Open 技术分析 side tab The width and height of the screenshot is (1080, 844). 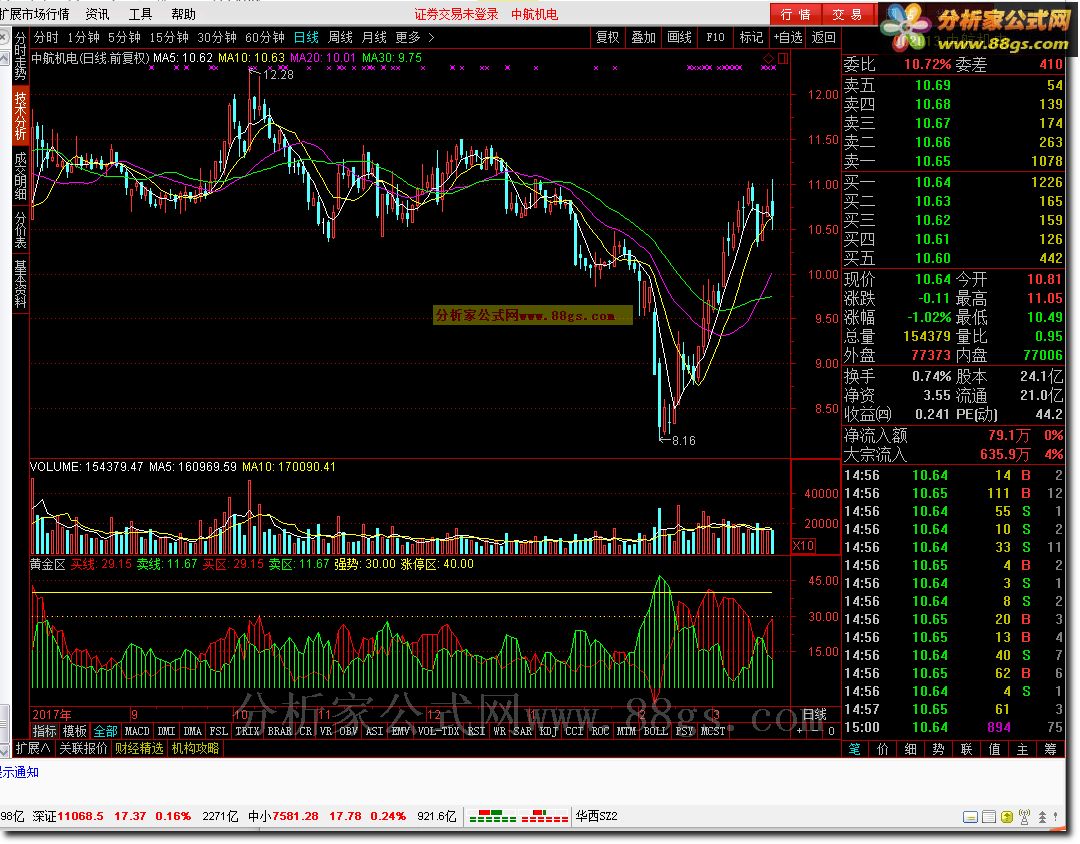tap(20, 114)
